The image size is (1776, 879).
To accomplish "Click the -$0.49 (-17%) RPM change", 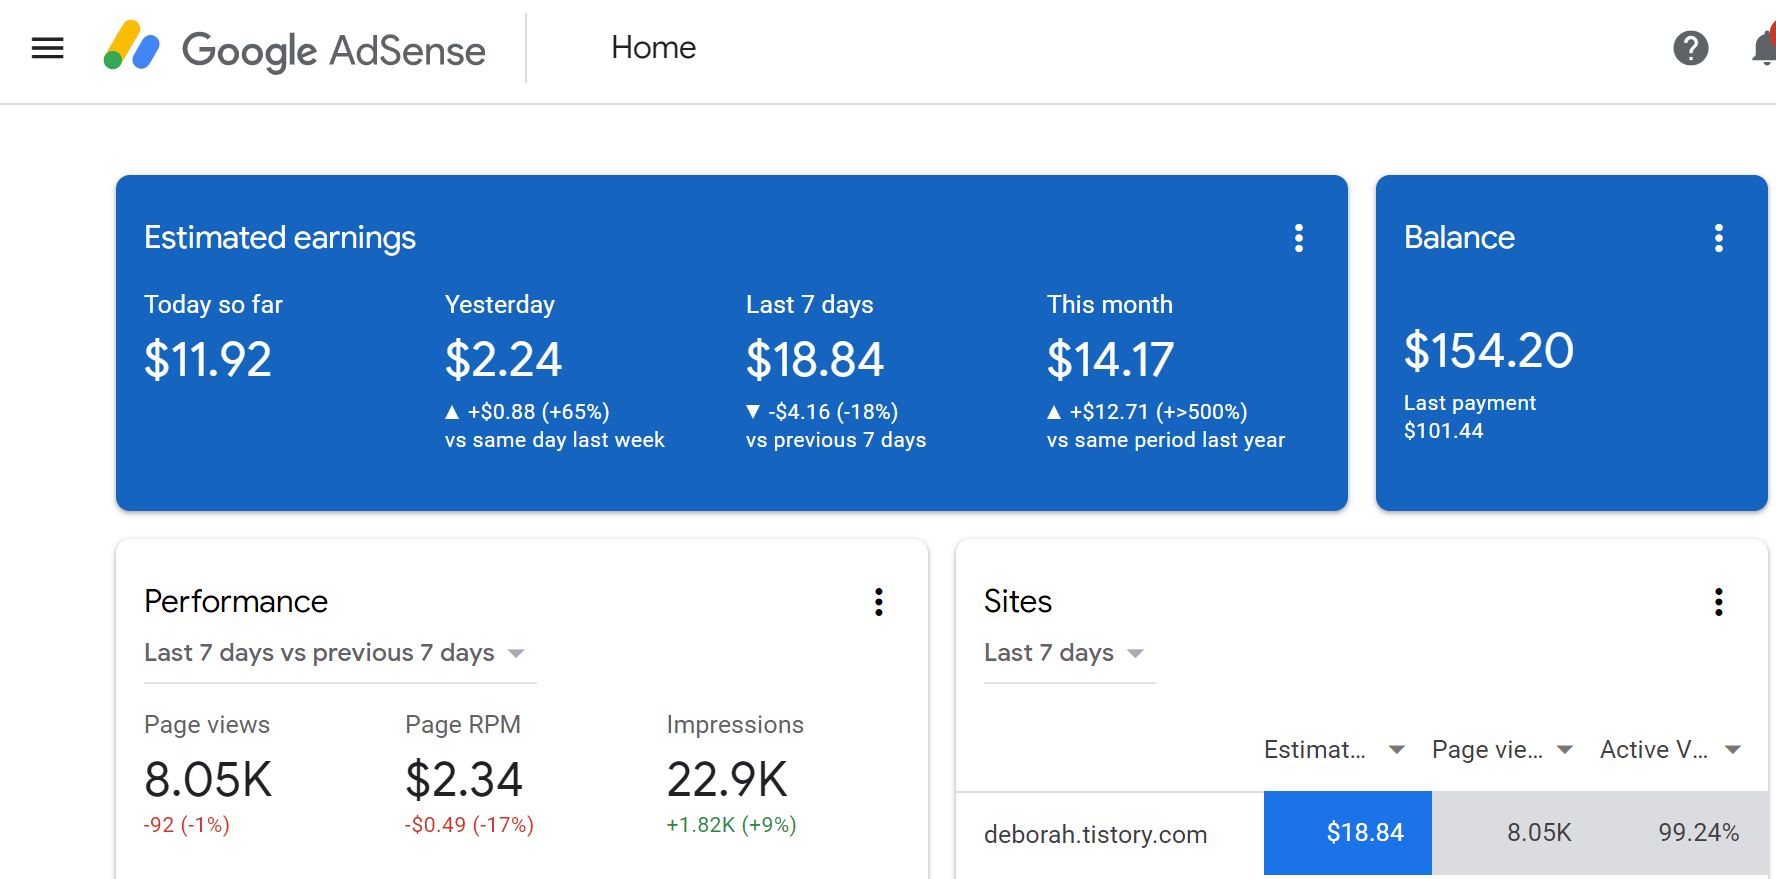I will [x=469, y=825].
